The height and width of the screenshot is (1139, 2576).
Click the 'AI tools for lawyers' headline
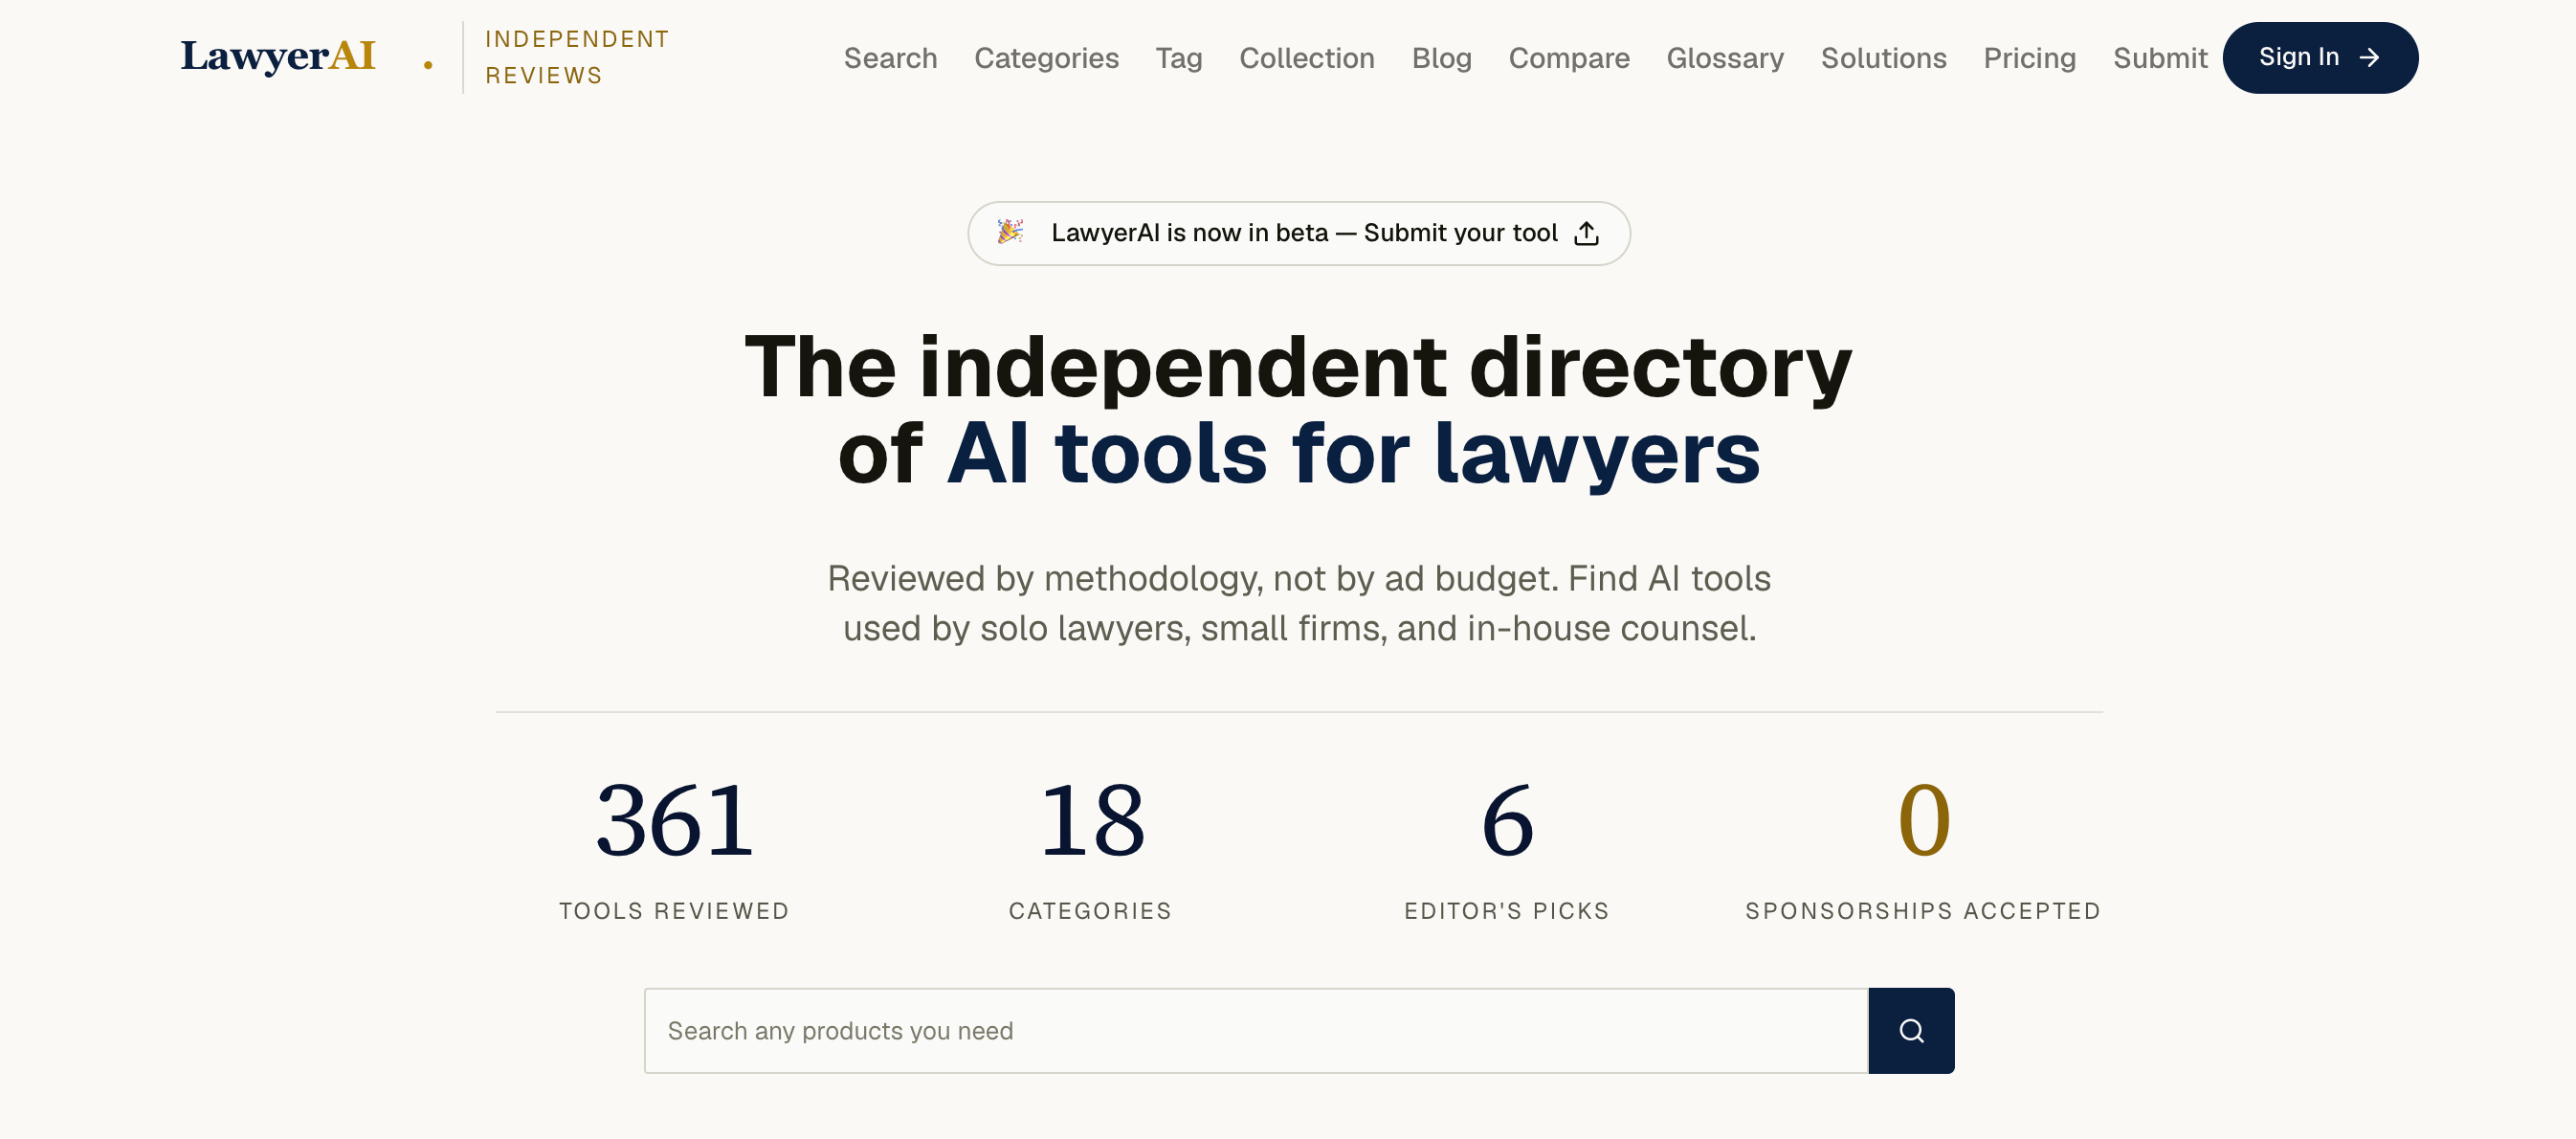point(1353,453)
